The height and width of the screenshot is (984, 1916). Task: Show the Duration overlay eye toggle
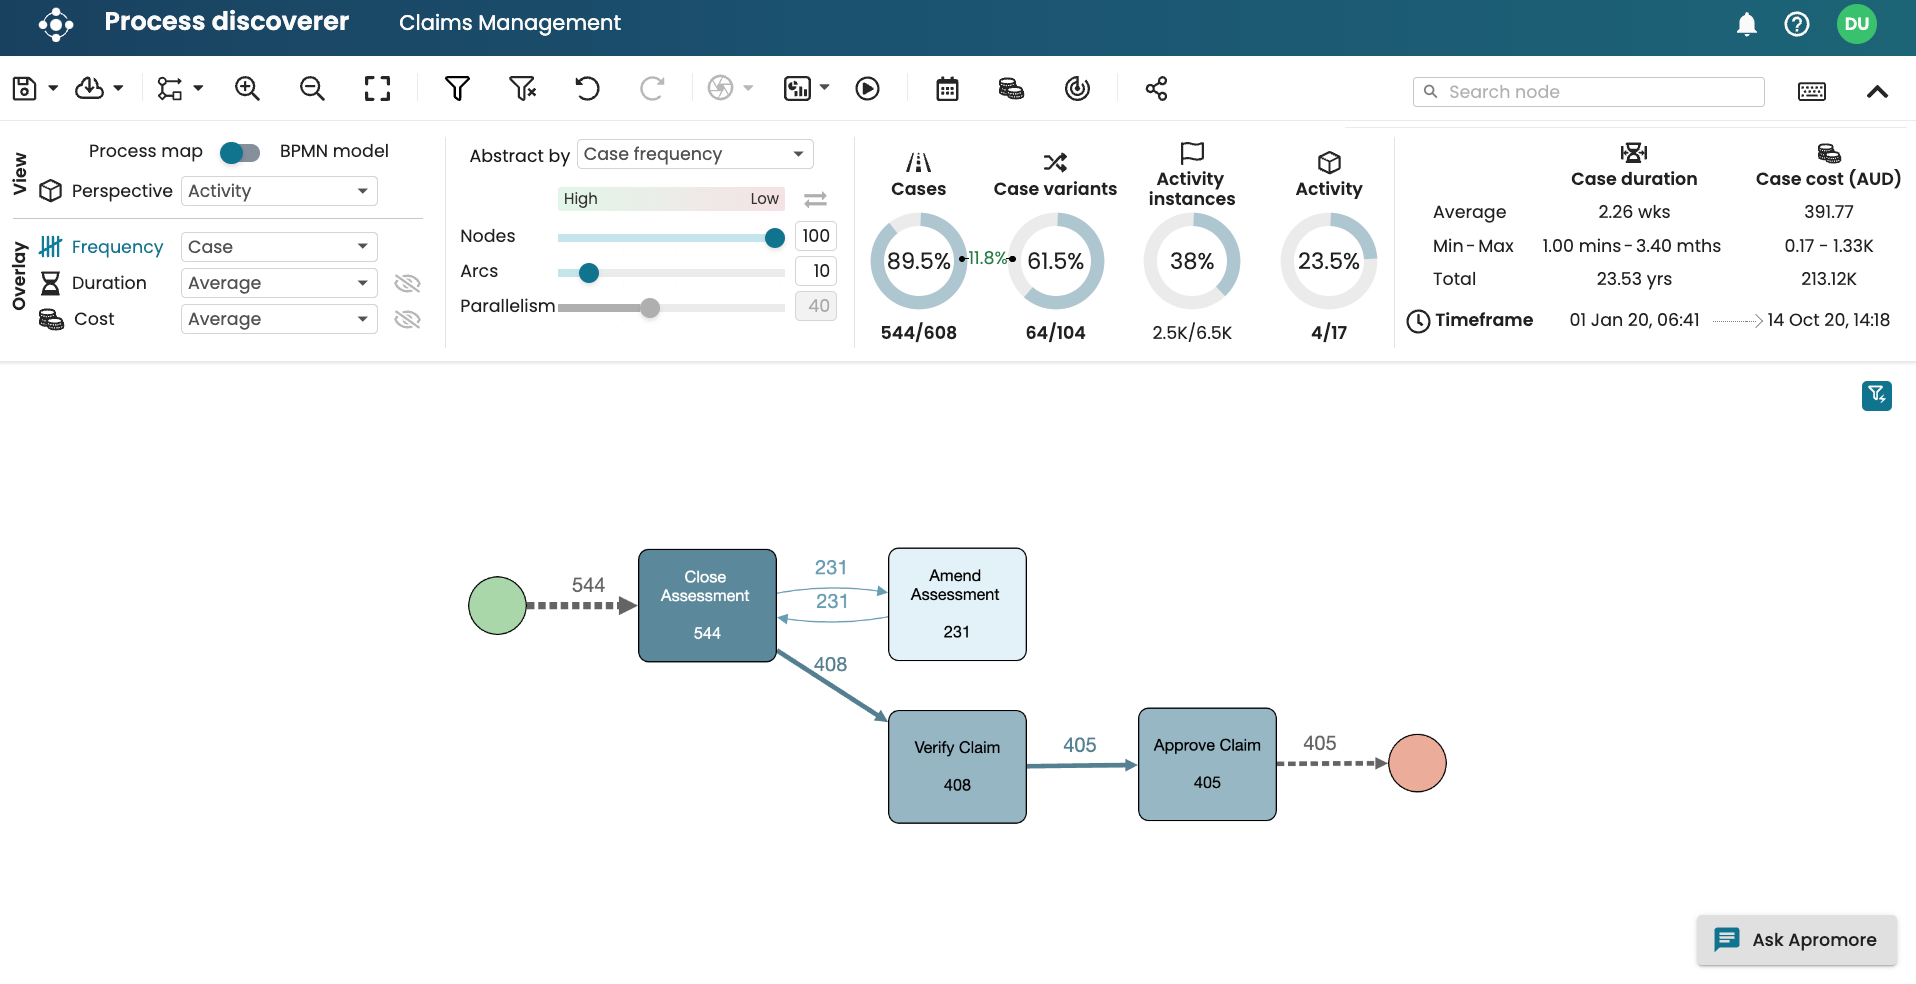coord(407,283)
